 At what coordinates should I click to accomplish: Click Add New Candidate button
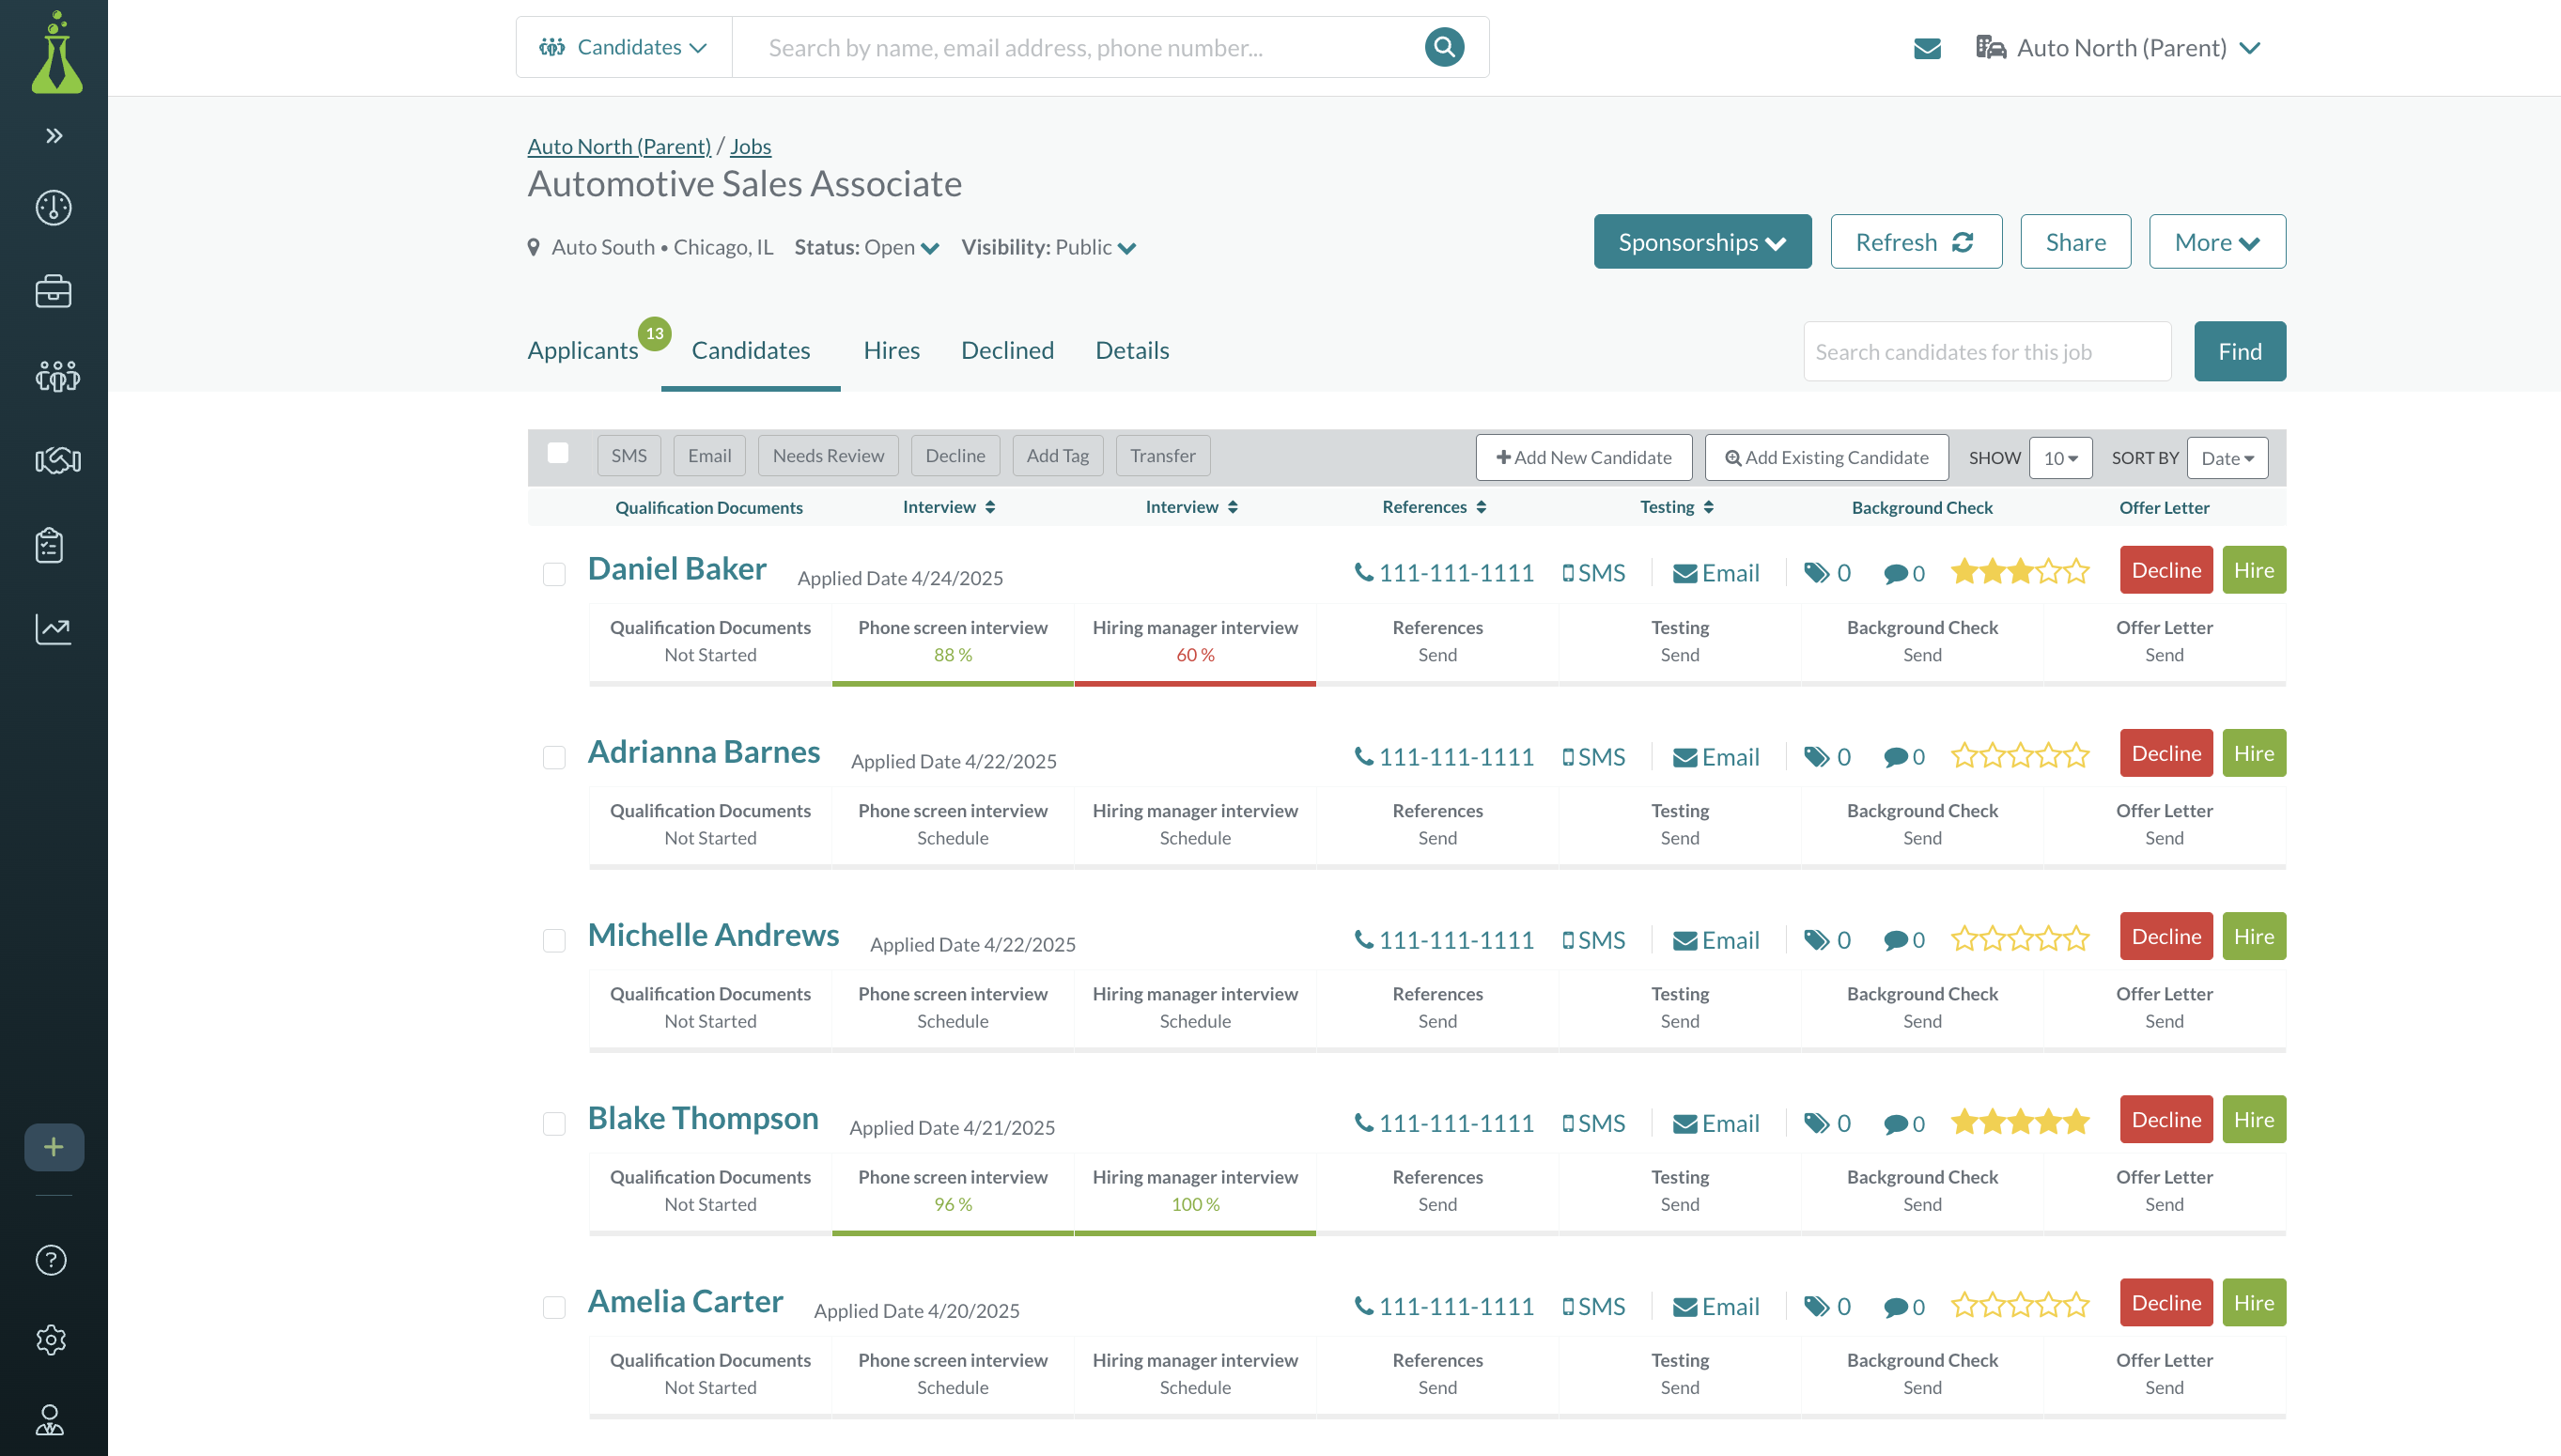click(1583, 457)
